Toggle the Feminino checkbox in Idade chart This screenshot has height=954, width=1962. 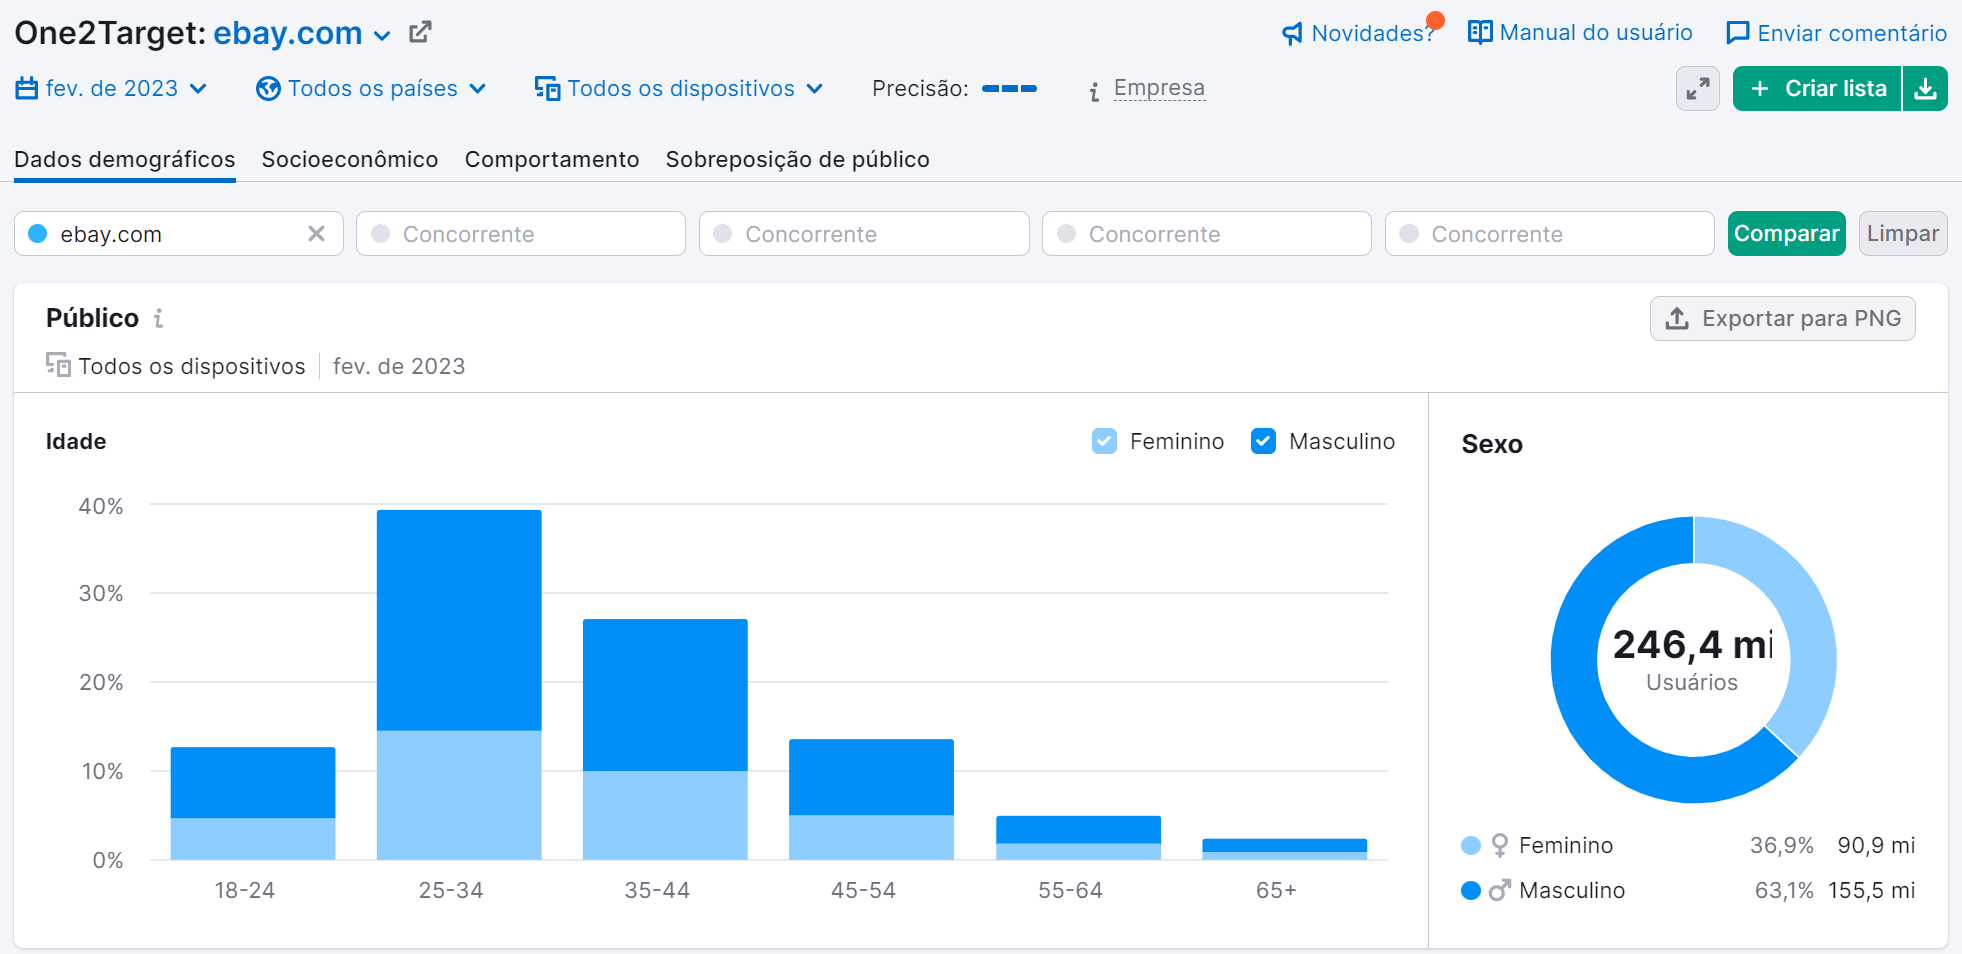coord(1104,441)
